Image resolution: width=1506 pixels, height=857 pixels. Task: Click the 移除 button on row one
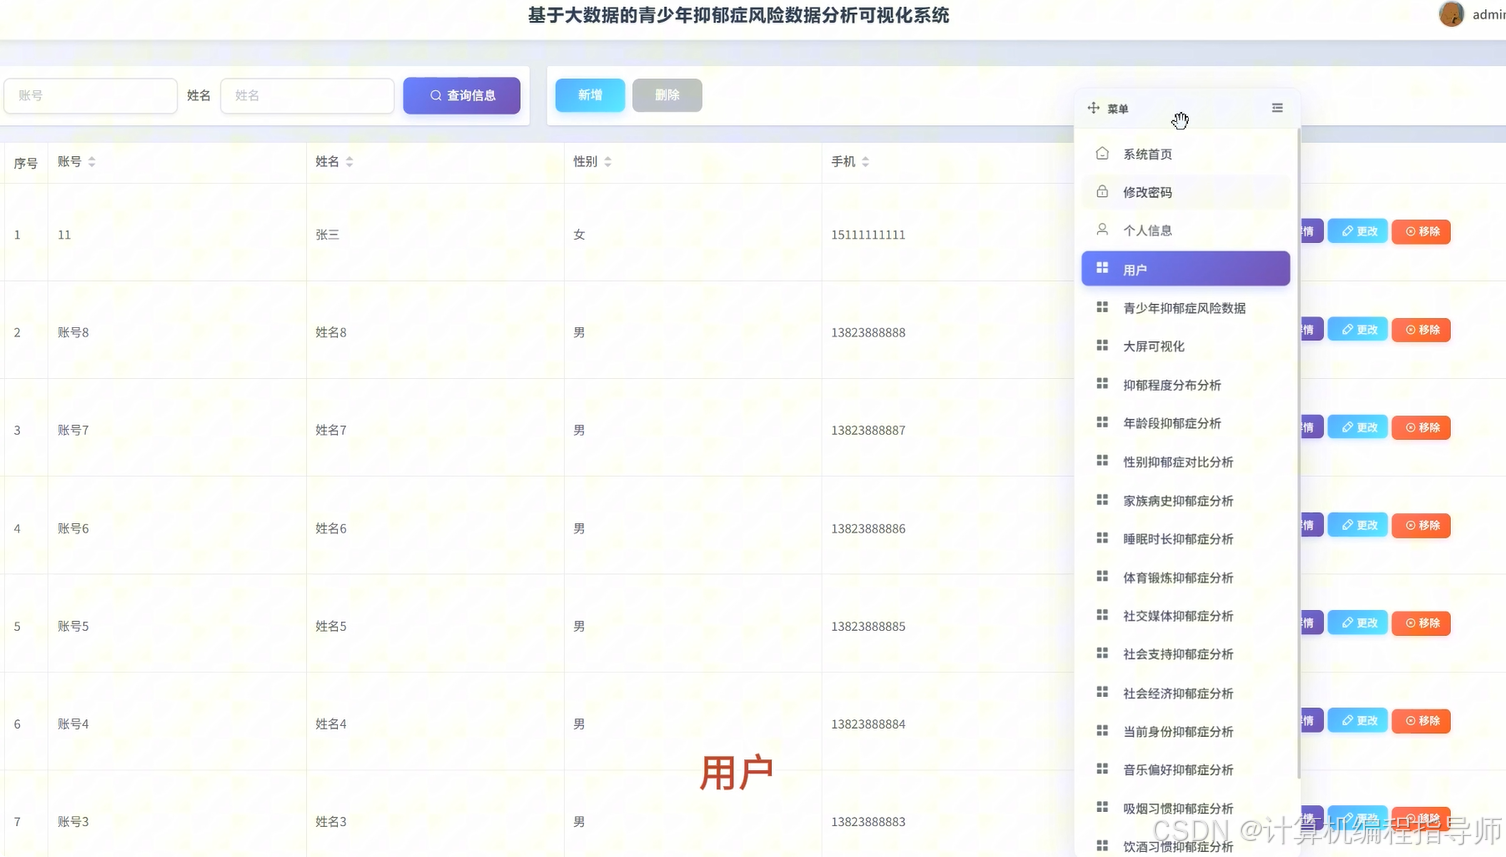coord(1420,231)
